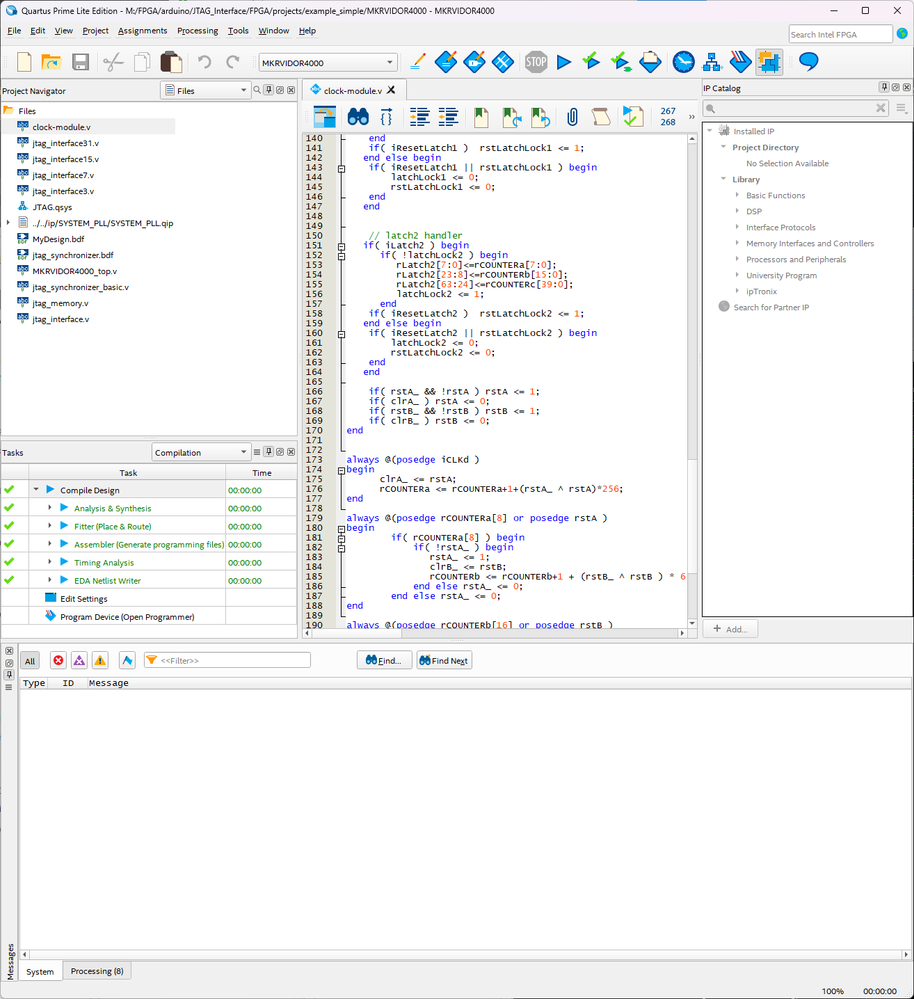
Task: Click the paperclip icon in editor toolbar
Action: 572,117
